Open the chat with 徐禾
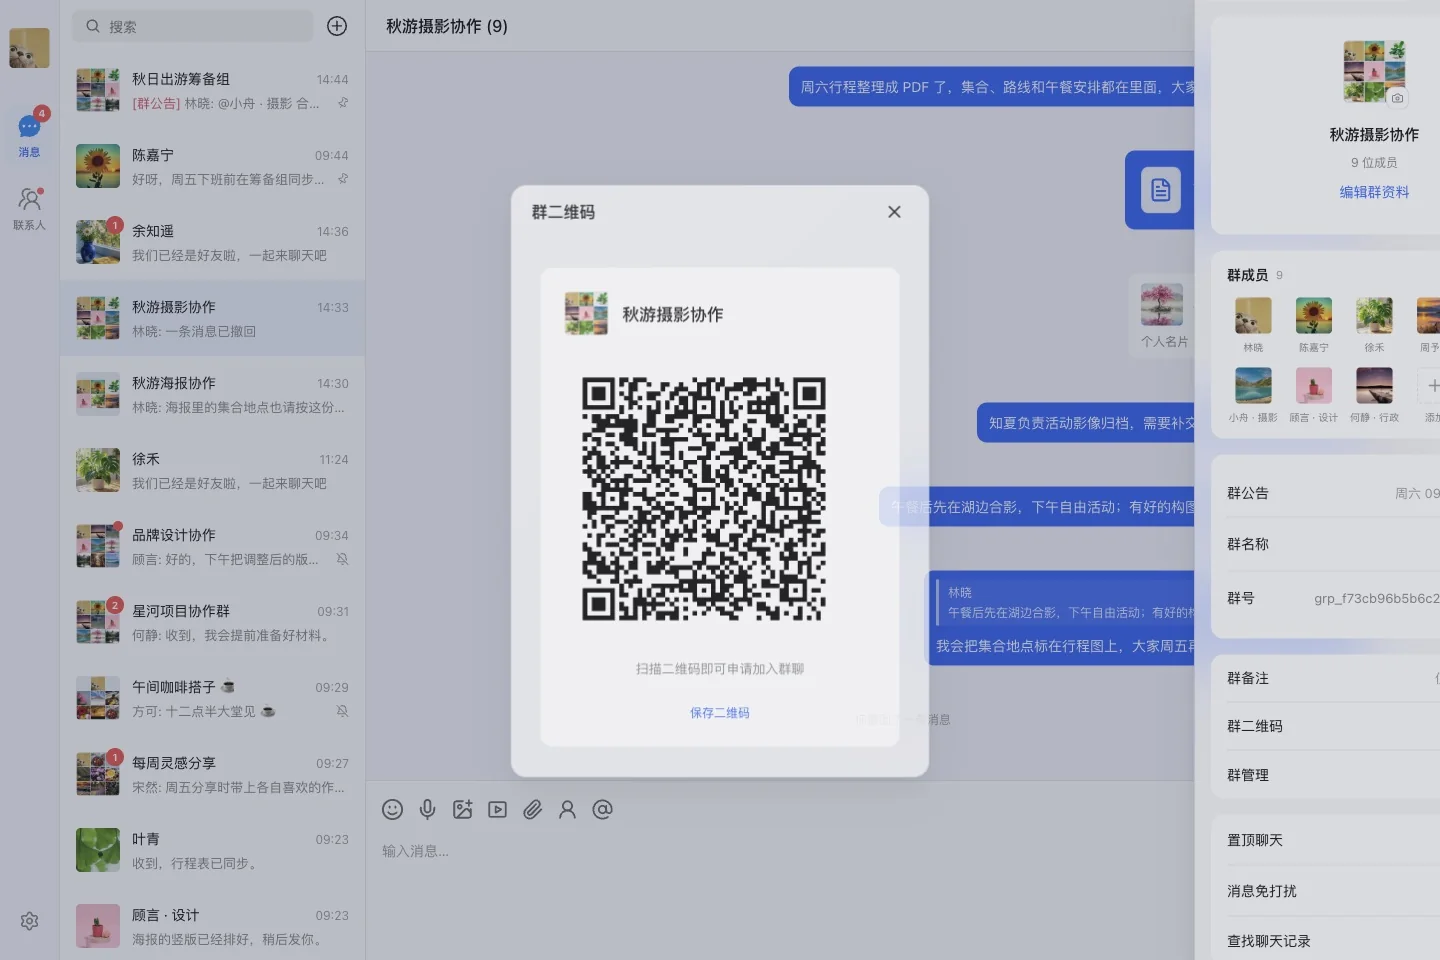Viewport: 1440px width, 960px height. pyautogui.click(x=212, y=470)
